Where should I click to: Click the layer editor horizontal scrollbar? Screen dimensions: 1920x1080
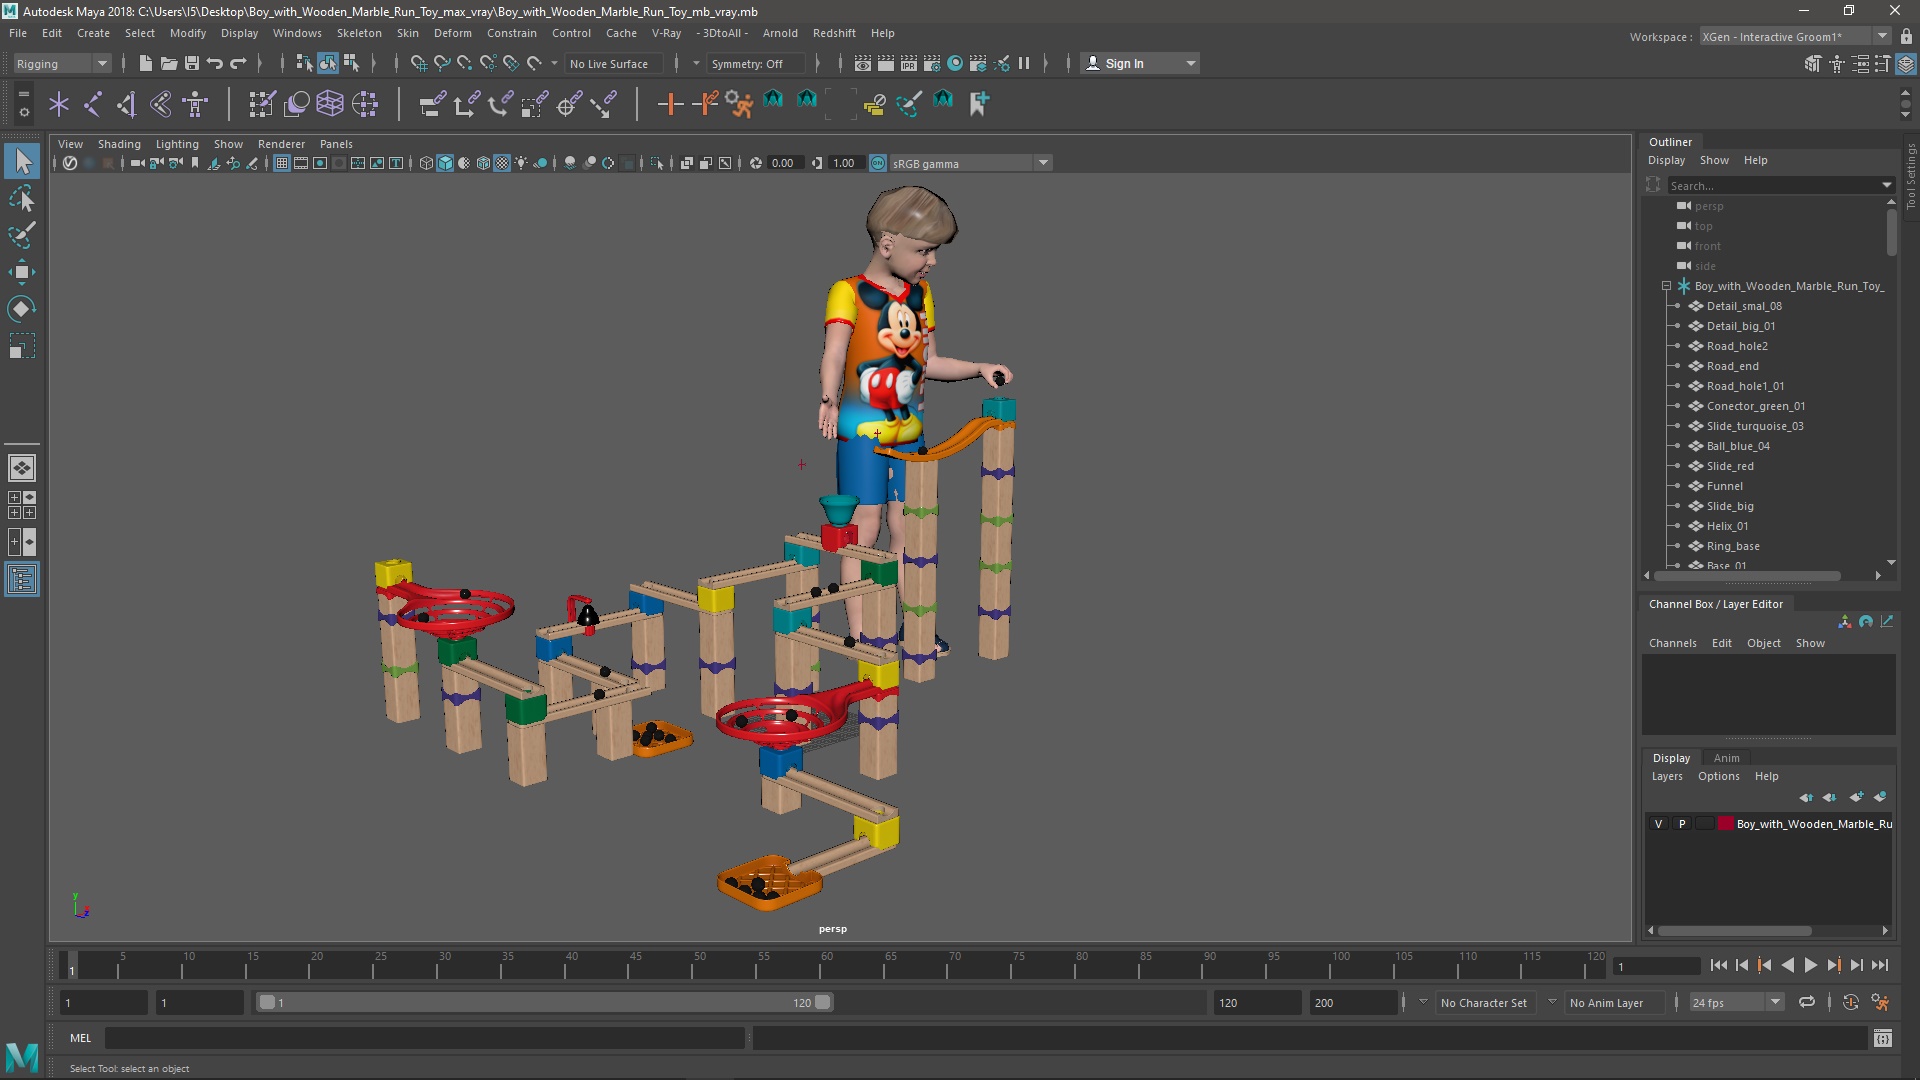click(1734, 931)
